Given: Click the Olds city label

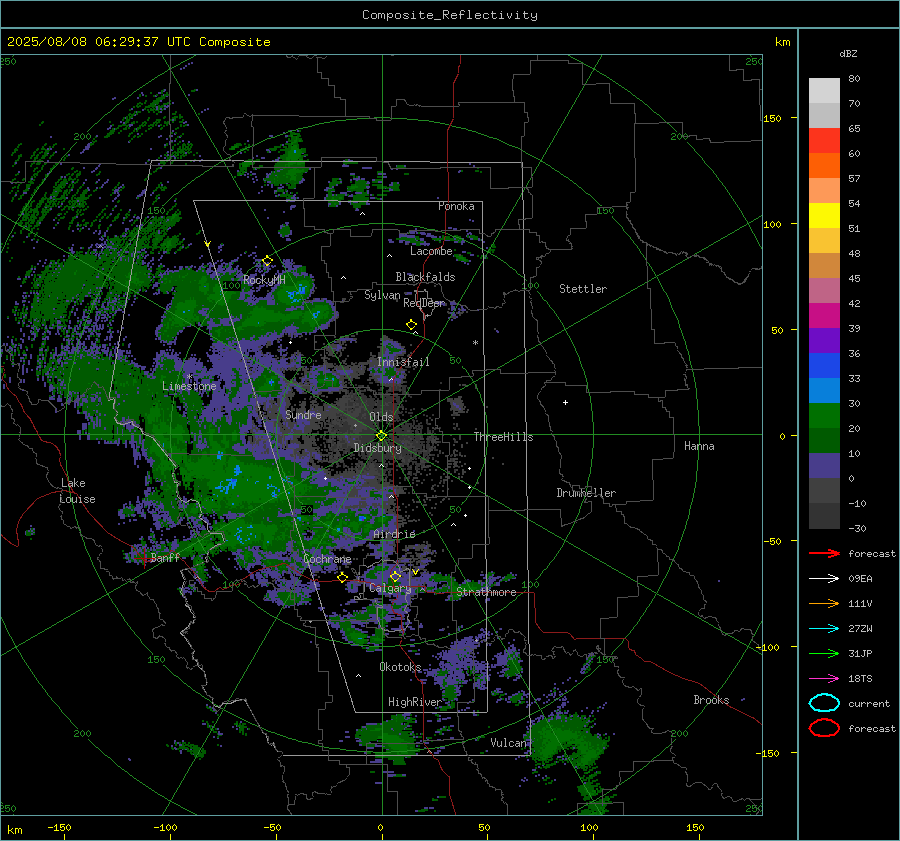Looking at the screenshot, I should coord(381,417).
